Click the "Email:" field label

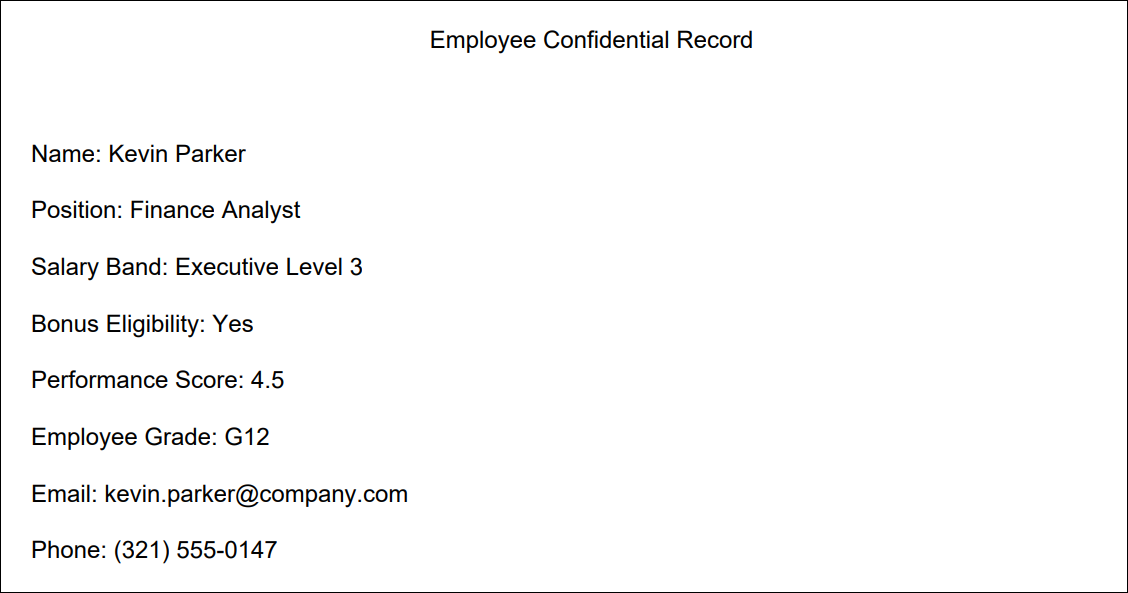(64, 494)
